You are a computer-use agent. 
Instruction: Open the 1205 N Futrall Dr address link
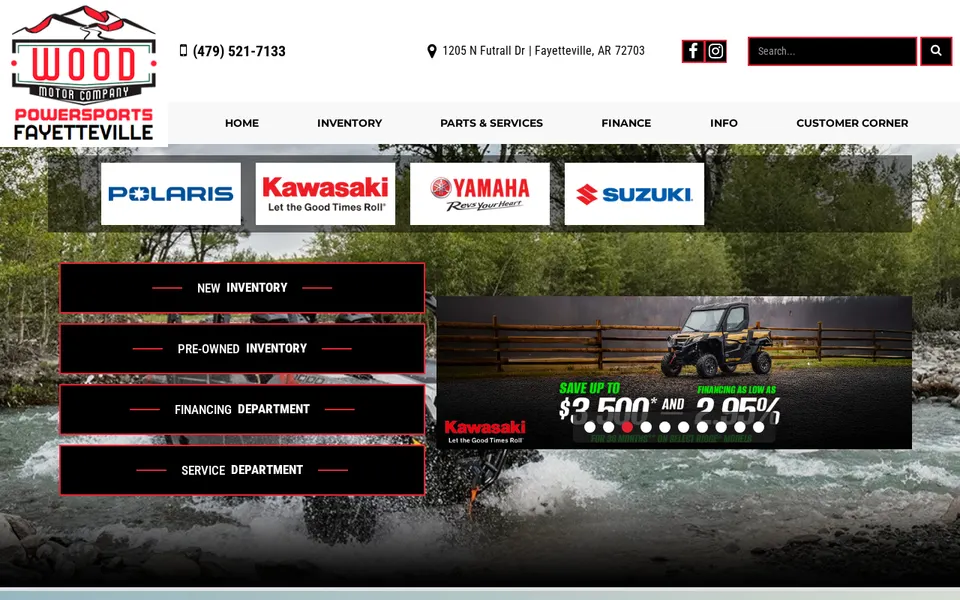544,51
